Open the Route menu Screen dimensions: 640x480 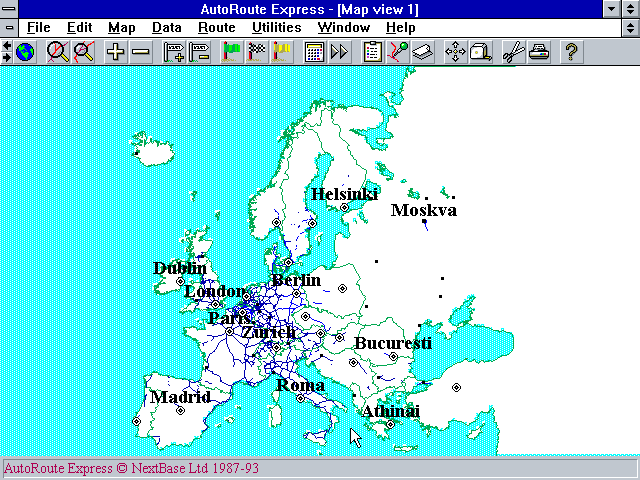[x=216, y=27]
